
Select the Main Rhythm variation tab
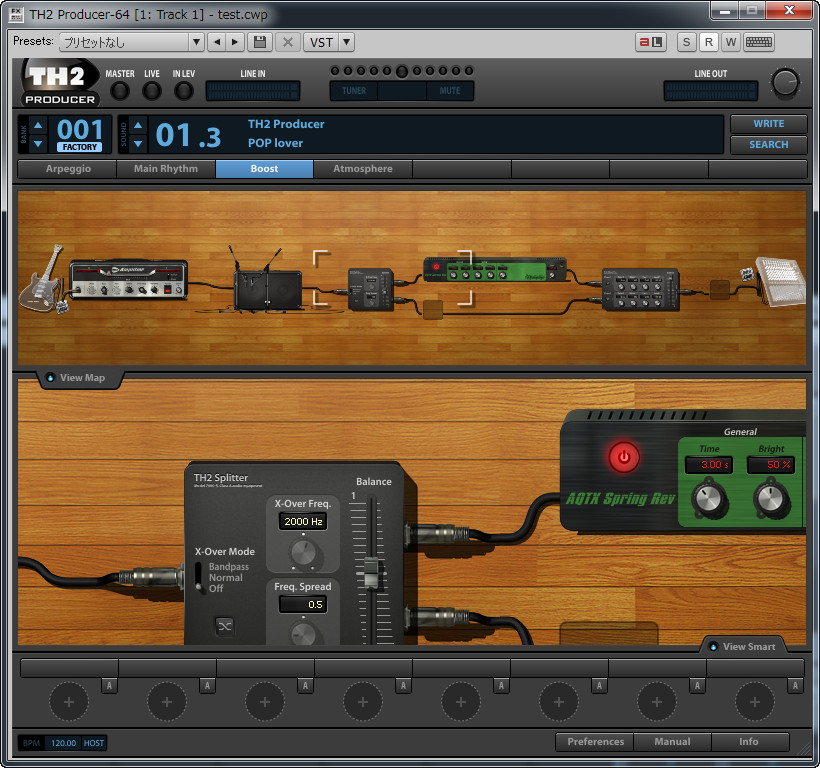[x=166, y=169]
